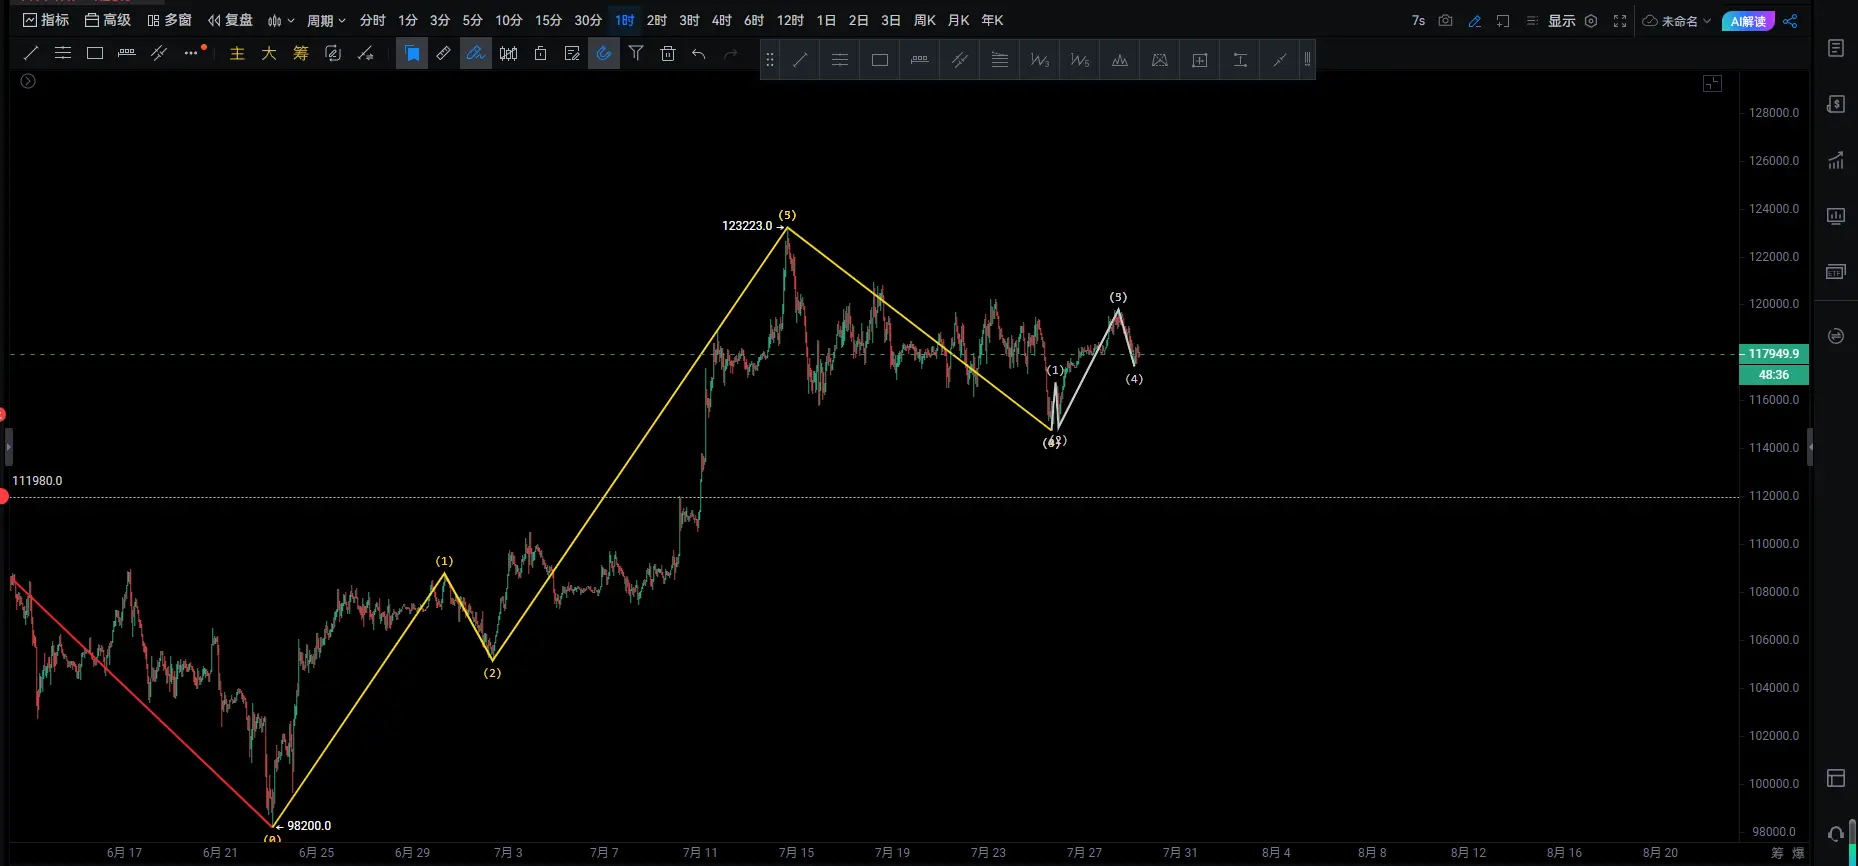Select parallel channel tool in left toolbar

point(159,53)
